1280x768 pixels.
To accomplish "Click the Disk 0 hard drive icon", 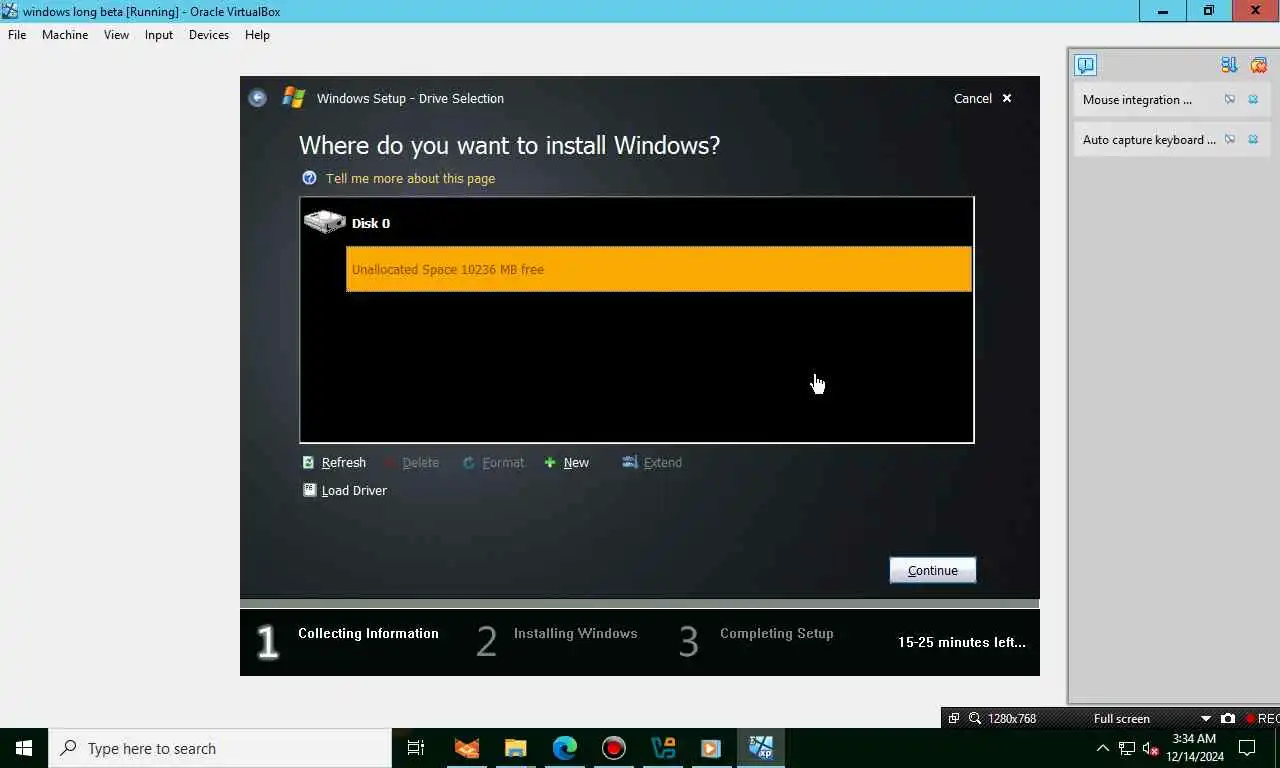I will click(324, 222).
